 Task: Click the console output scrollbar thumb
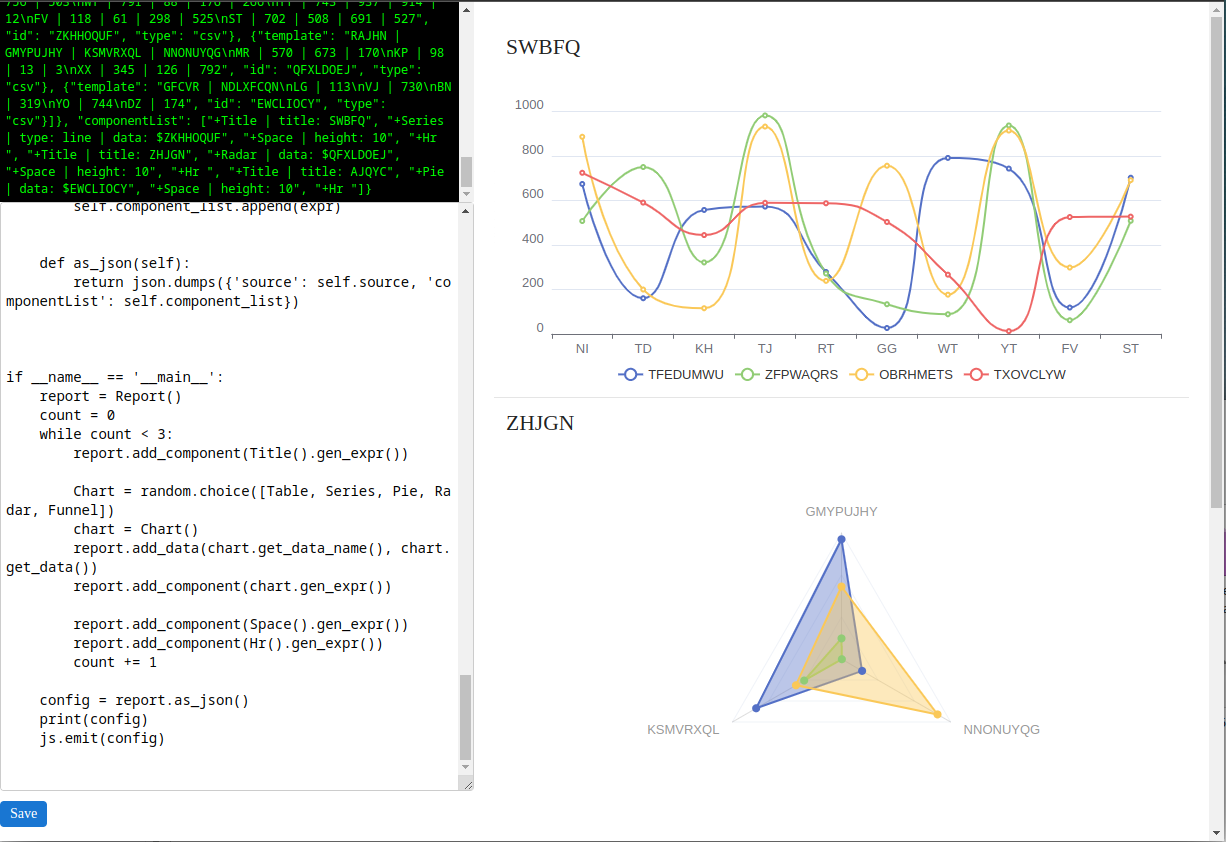[466, 171]
